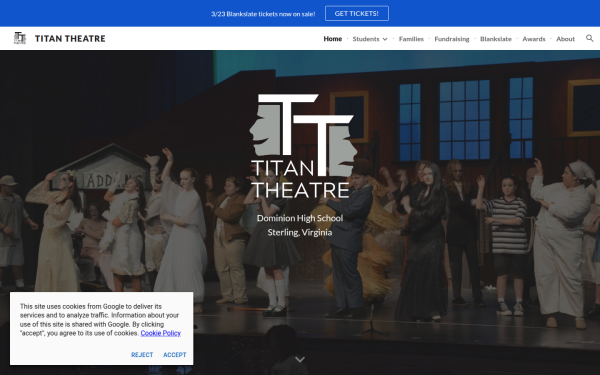Click the scroll-down chevron below the stage
The height and width of the screenshot is (375, 600).
[300, 359]
